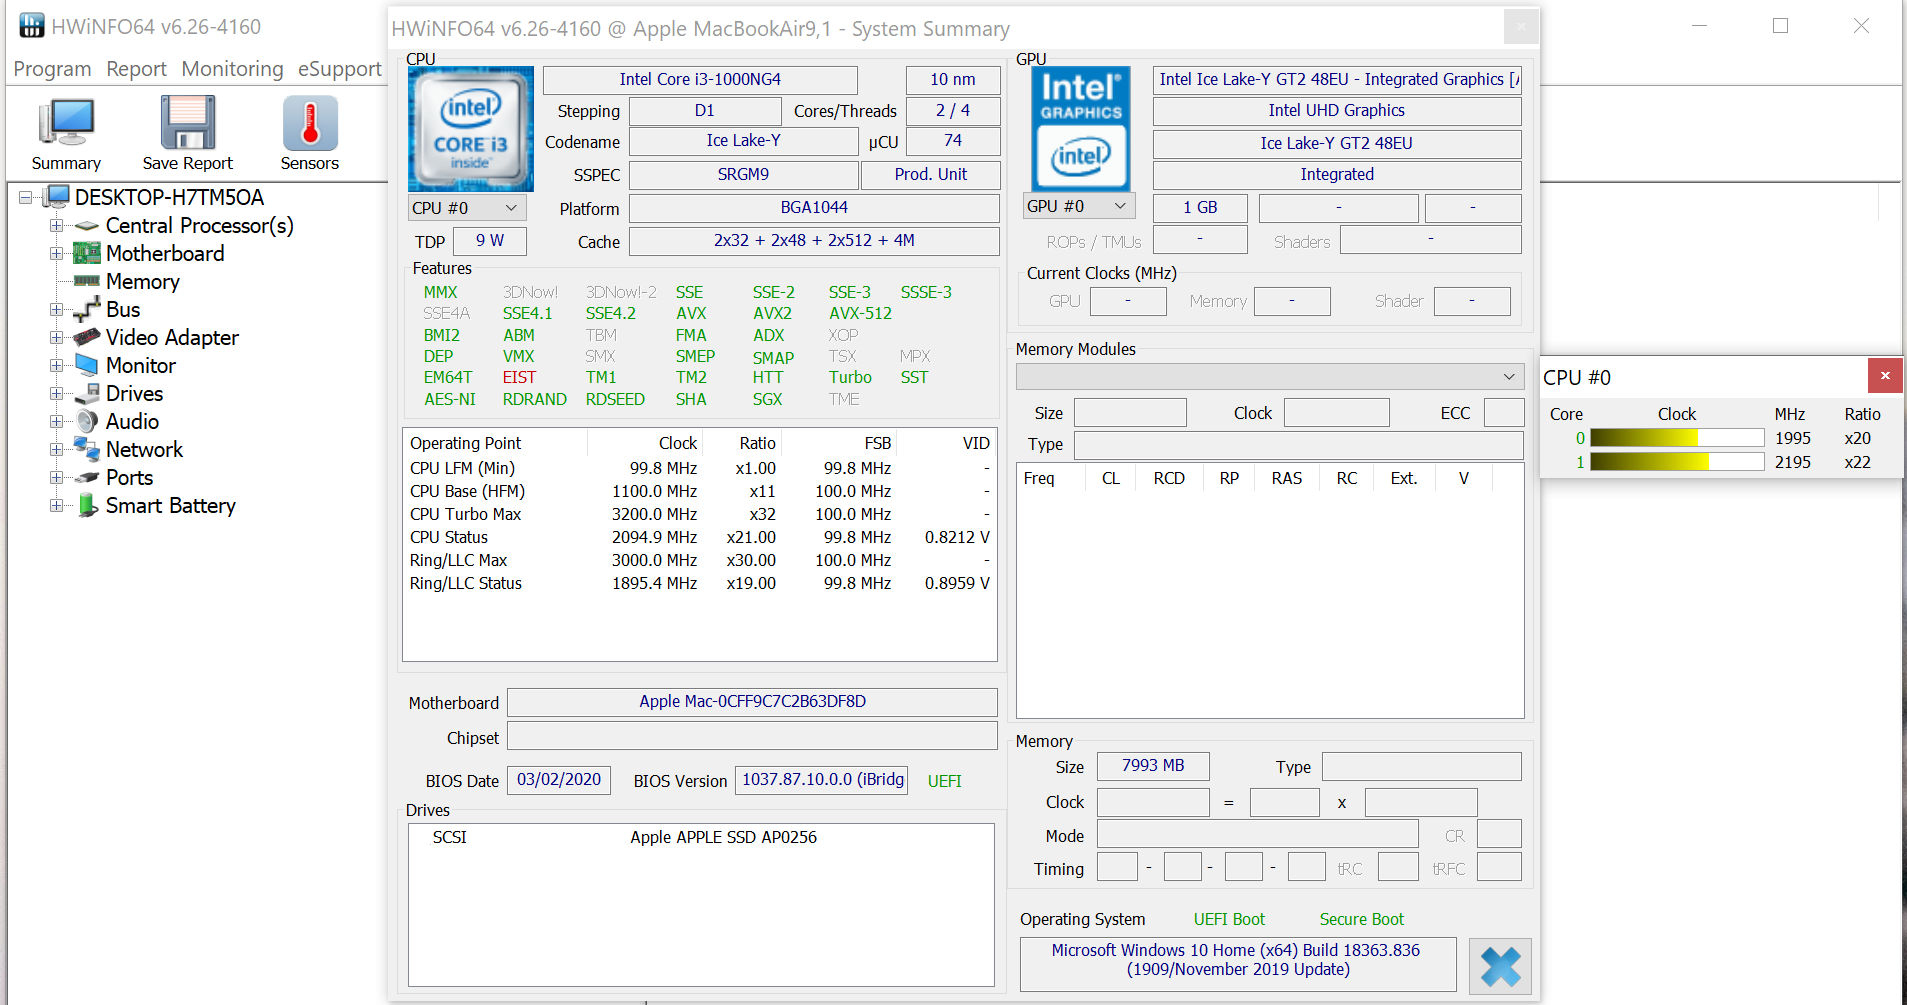Click the BIOS Date 03/02/2020 field

point(559,780)
